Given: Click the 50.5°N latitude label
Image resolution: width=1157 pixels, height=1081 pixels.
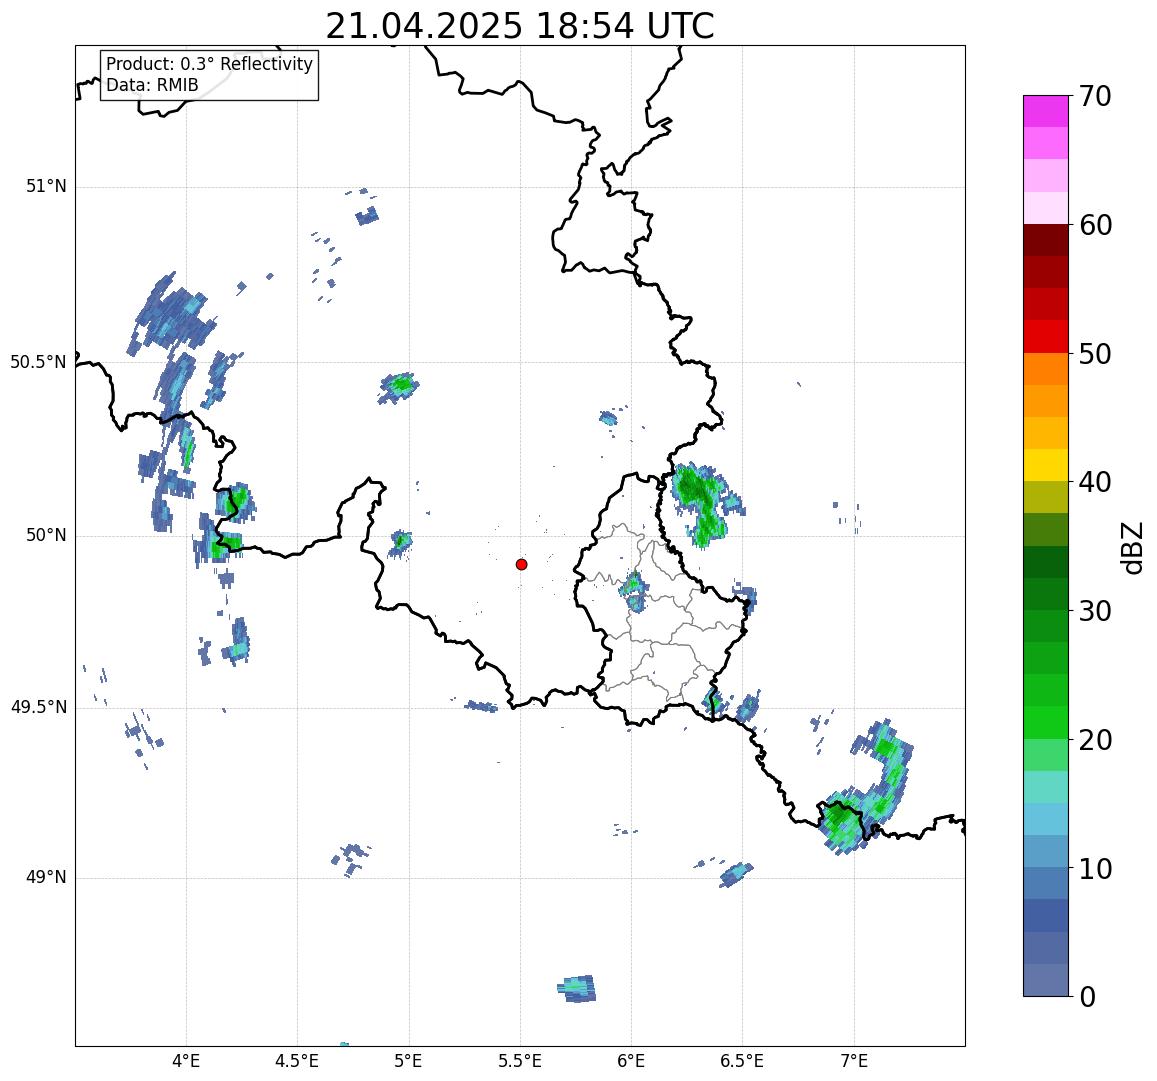Looking at the screenshot, I should [38, 362].
